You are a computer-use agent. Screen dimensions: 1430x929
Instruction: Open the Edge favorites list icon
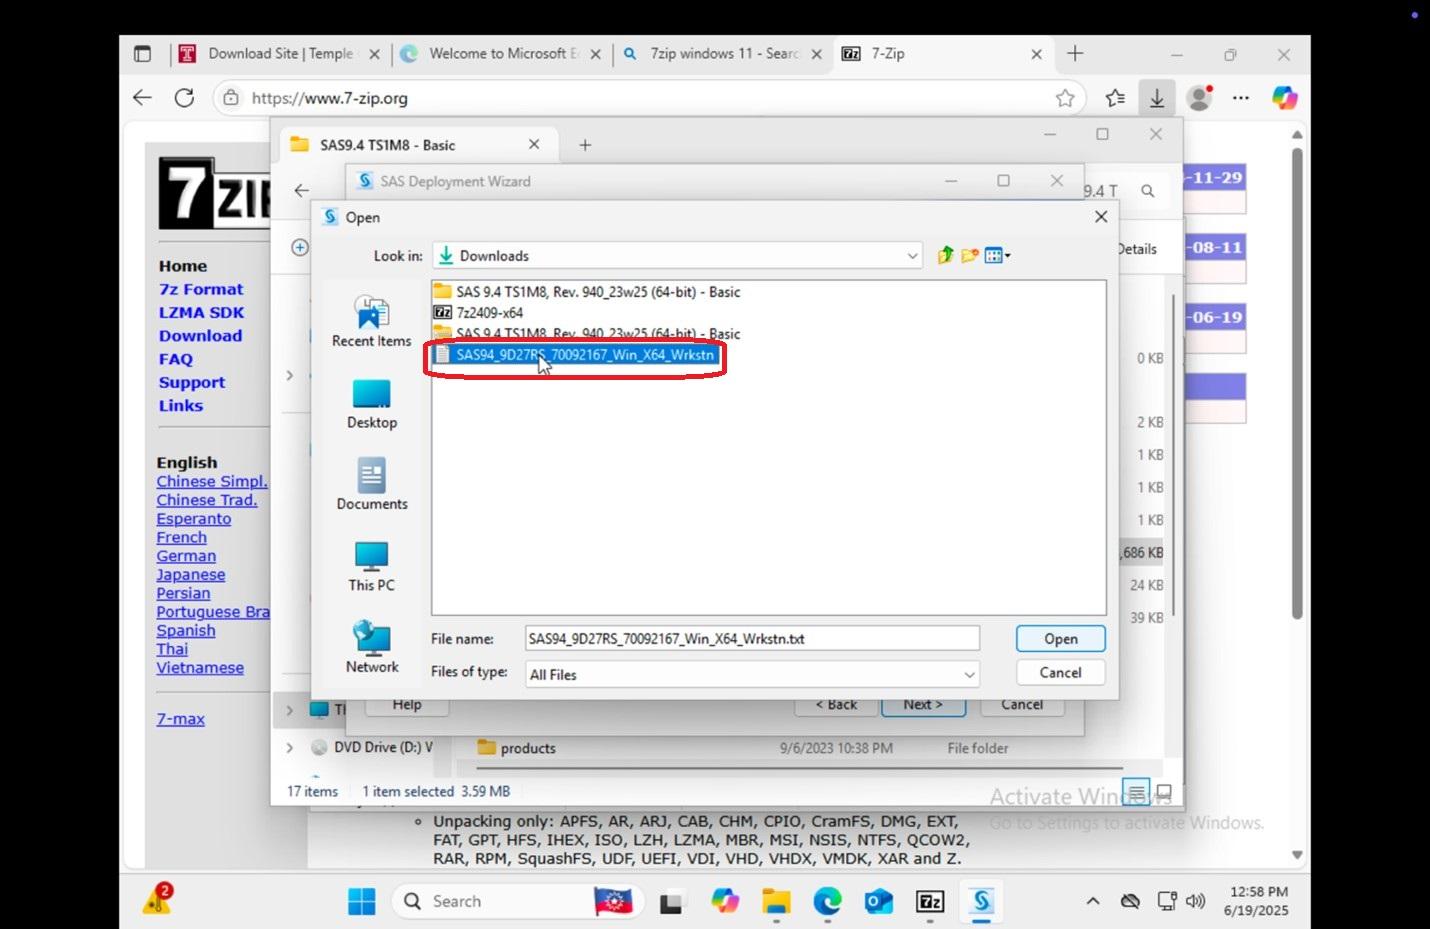click(1115, 98)
